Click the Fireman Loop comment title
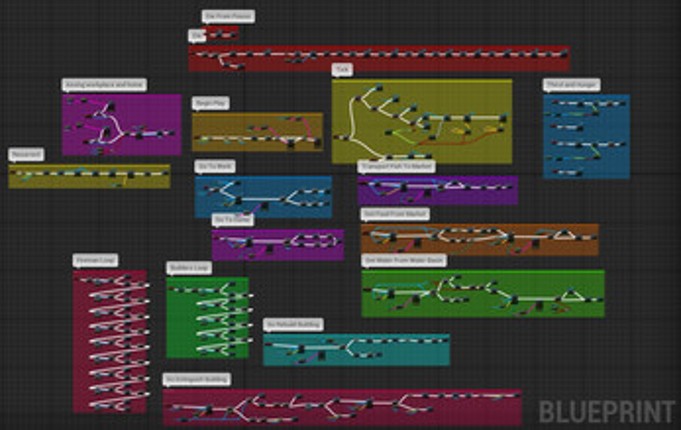The height and width of the screenshot is (430, 681). (96, 260)
